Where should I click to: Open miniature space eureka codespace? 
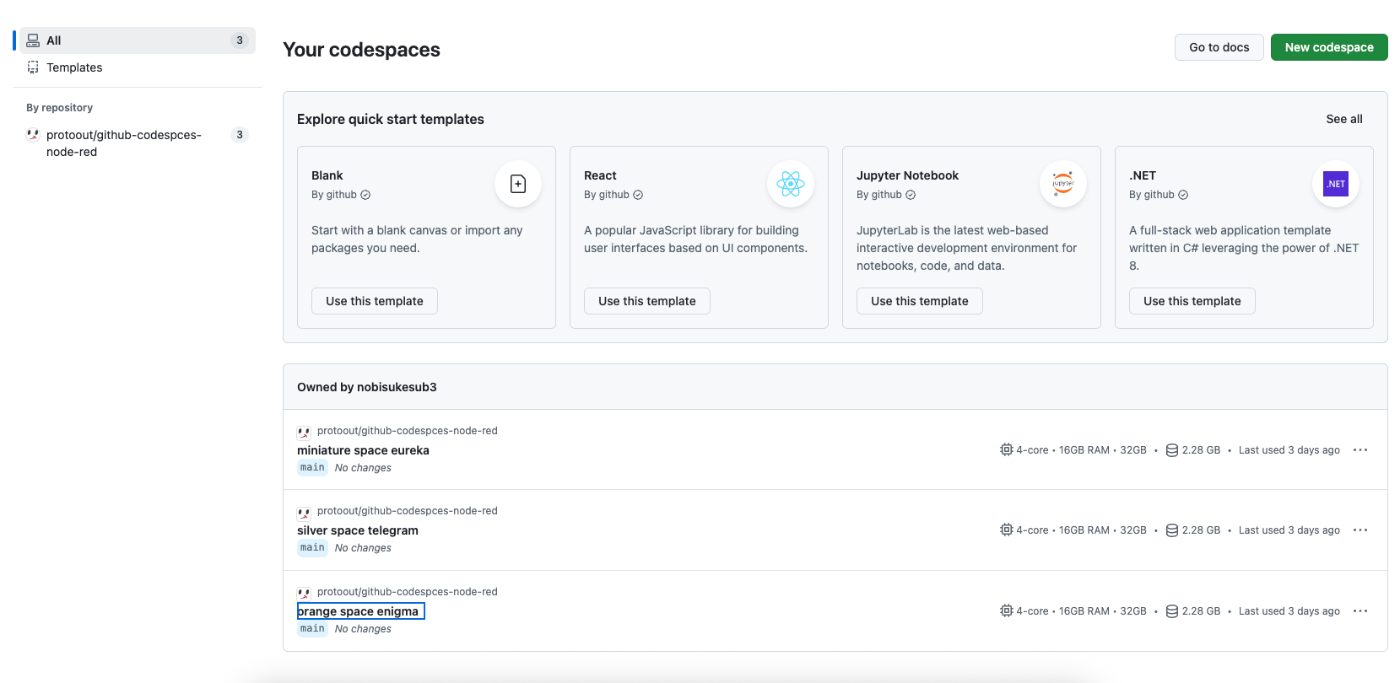click(363, 450)
